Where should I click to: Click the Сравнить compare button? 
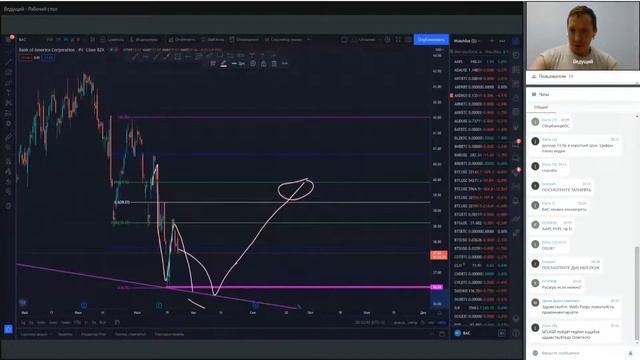tap(112, 40)
